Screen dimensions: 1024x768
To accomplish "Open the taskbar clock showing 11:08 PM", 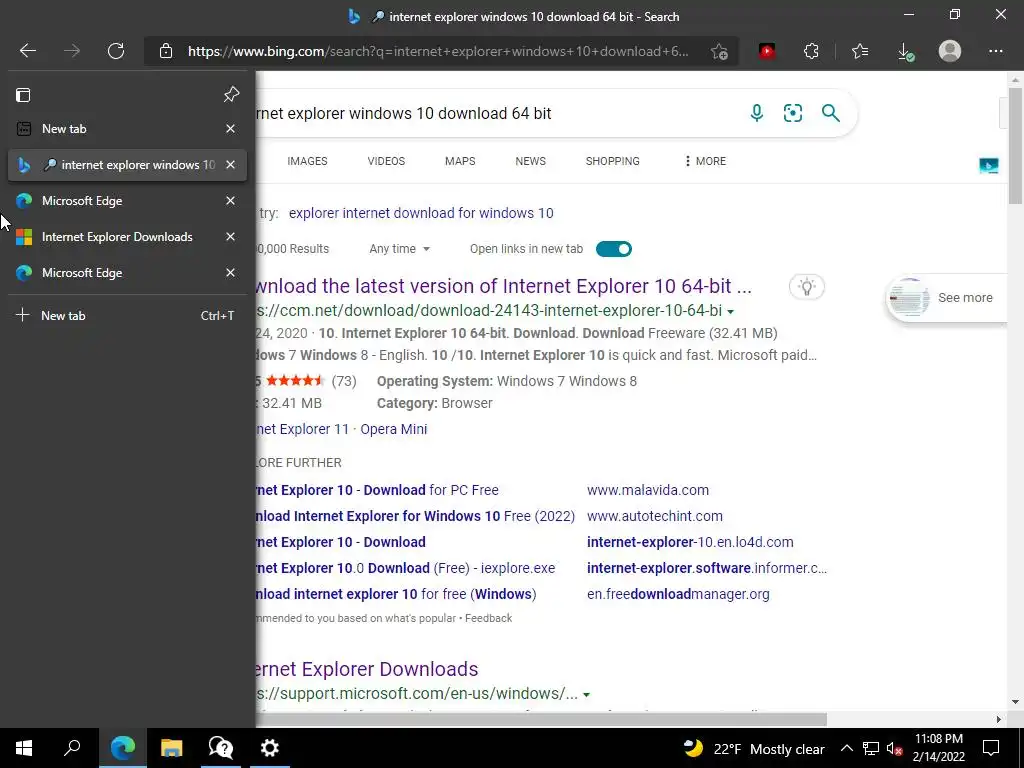I will pyautogui.click(x=938, y=748).
